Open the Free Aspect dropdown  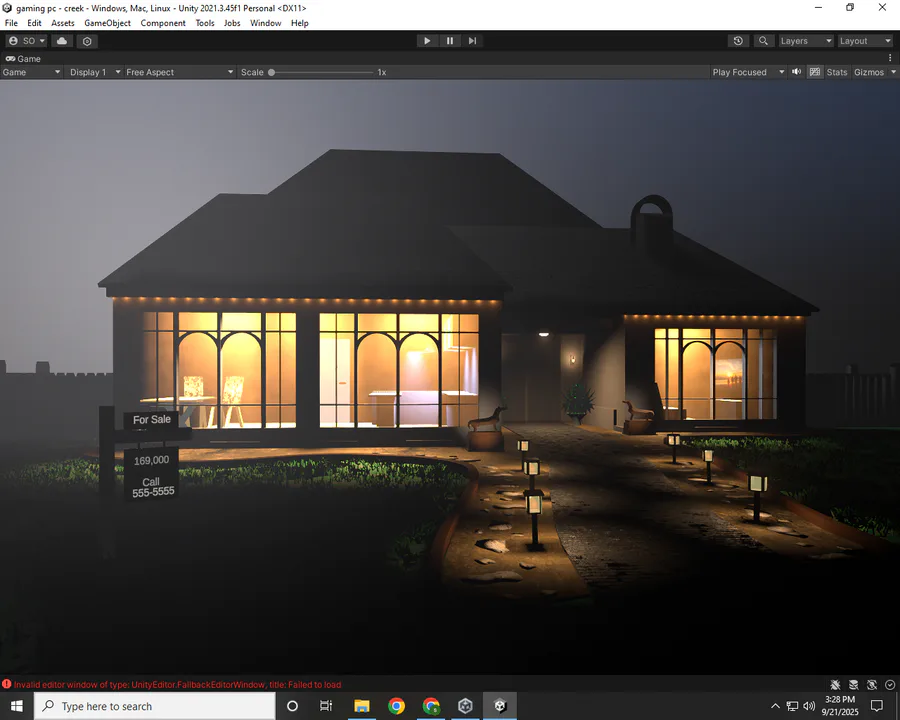[180, 72]
